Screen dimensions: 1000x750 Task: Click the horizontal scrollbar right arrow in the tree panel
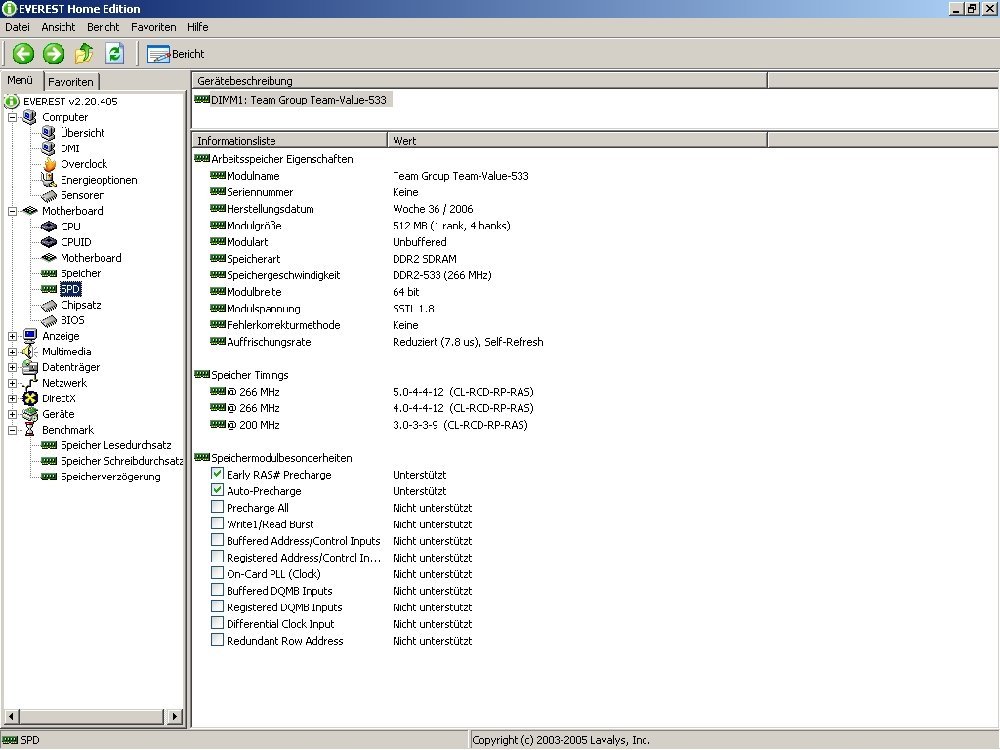(x=176, y=717)
